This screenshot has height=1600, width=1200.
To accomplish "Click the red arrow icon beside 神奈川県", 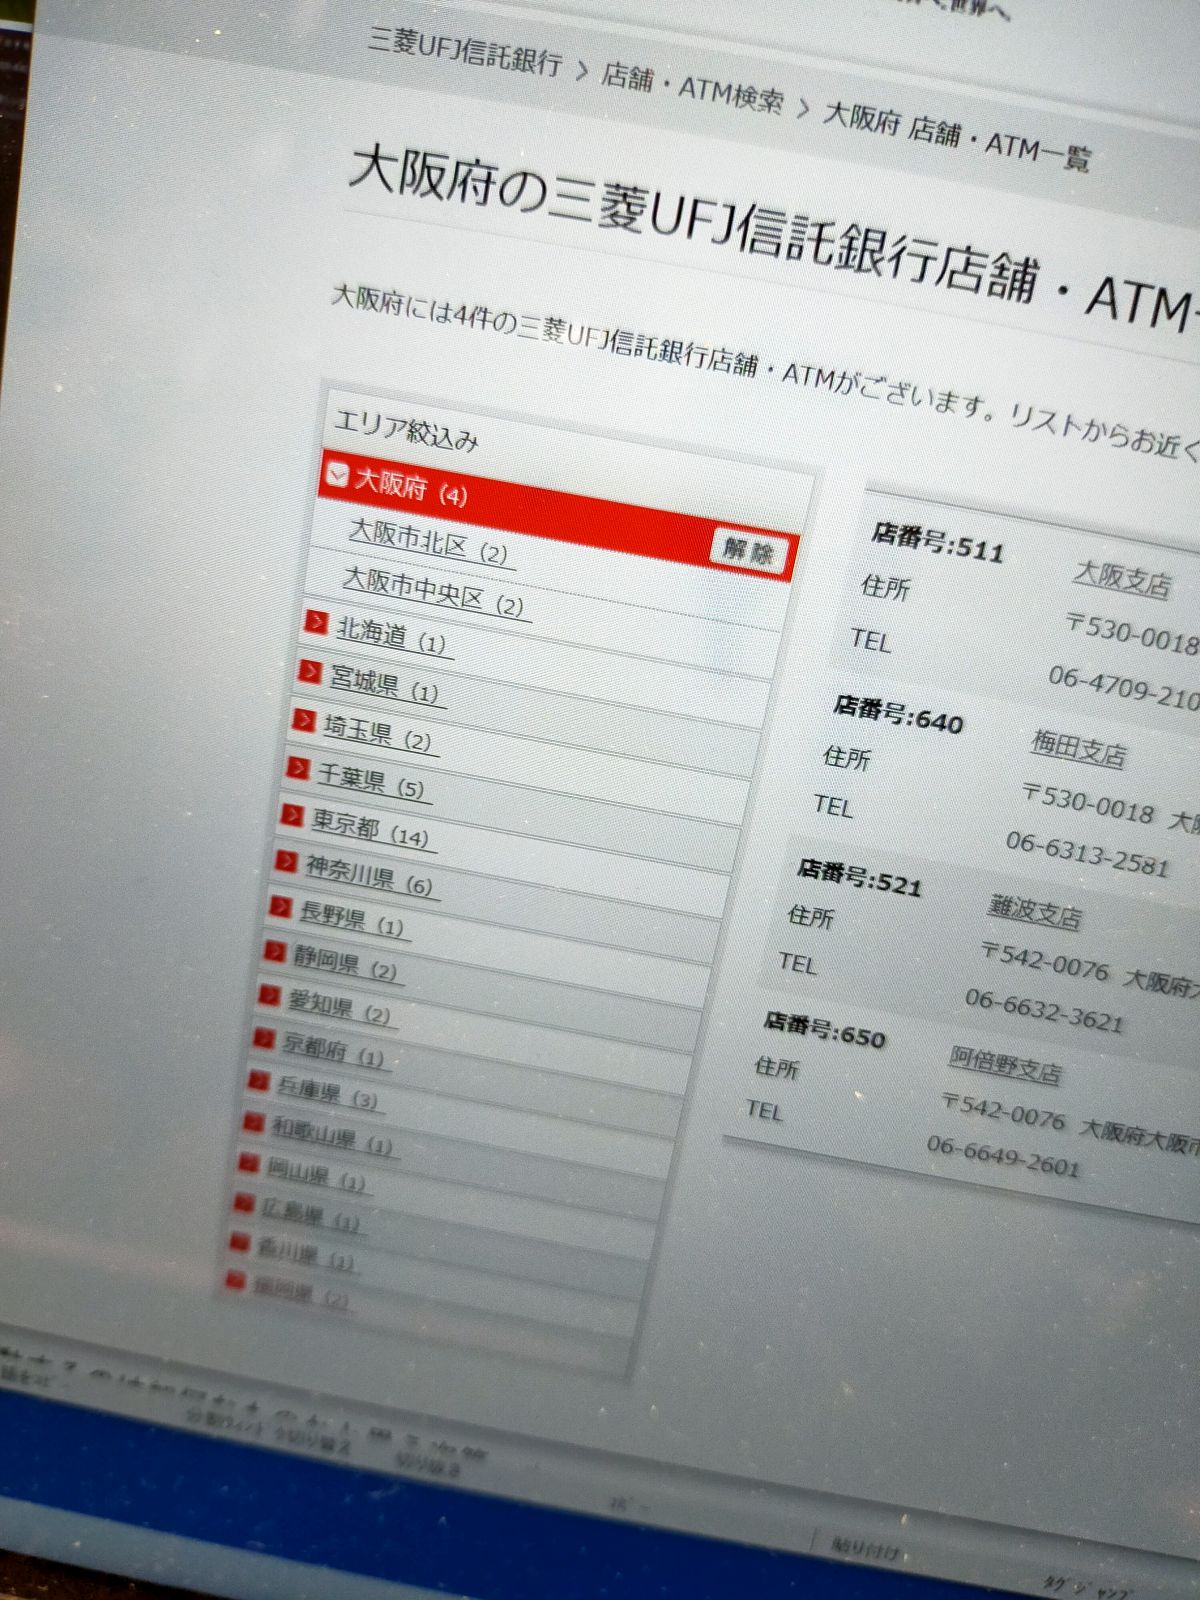I will coord(286,862).
